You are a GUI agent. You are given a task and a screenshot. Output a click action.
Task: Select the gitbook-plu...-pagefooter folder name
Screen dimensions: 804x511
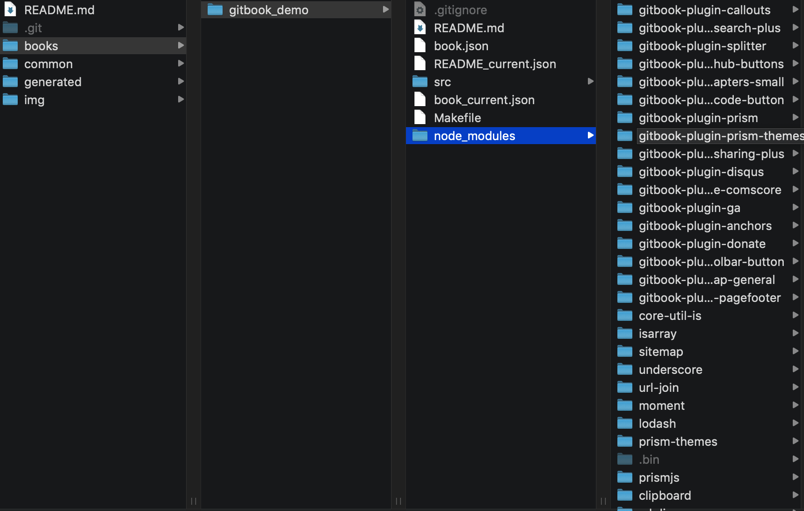pyautogui.click(x=710, y=297)
